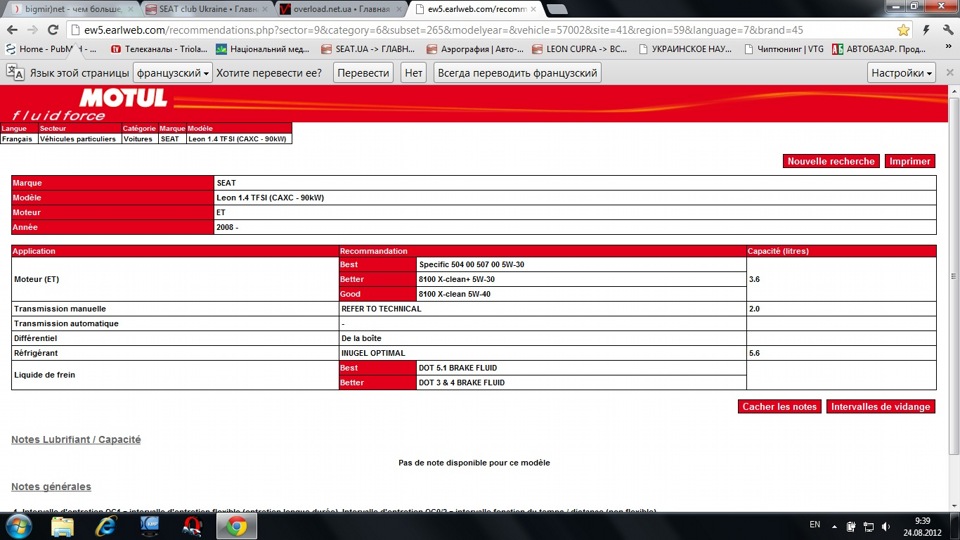Go back with the browser back arrow
Image resolution: width=960 pixels, height=540 pixels.
12,29
